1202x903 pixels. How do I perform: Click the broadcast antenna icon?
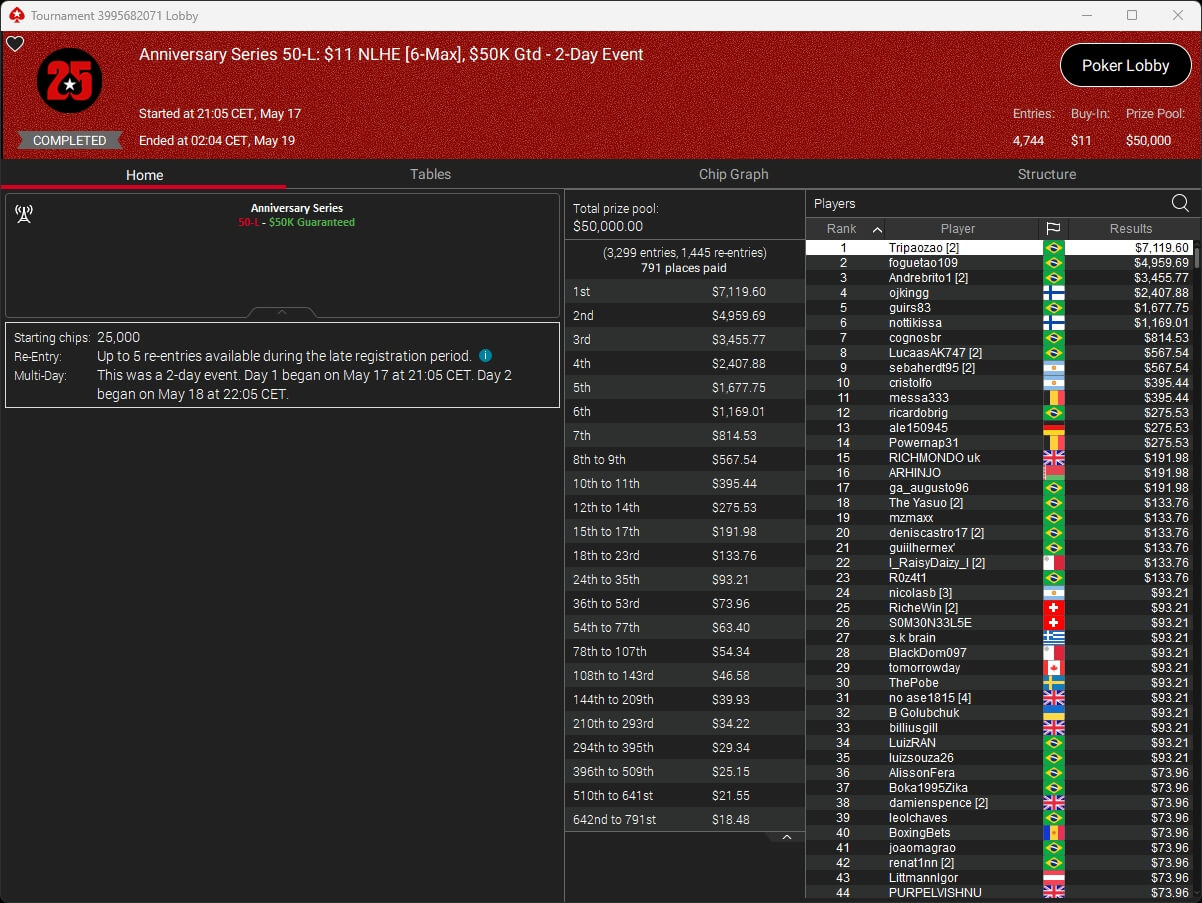click(24, 214)
